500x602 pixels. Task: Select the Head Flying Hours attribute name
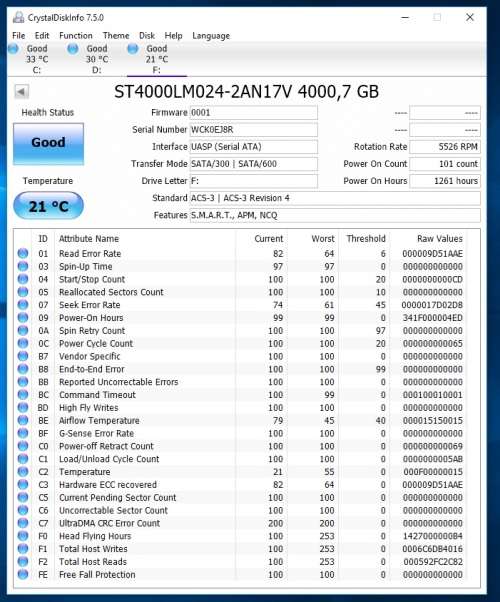coord(95,536)
